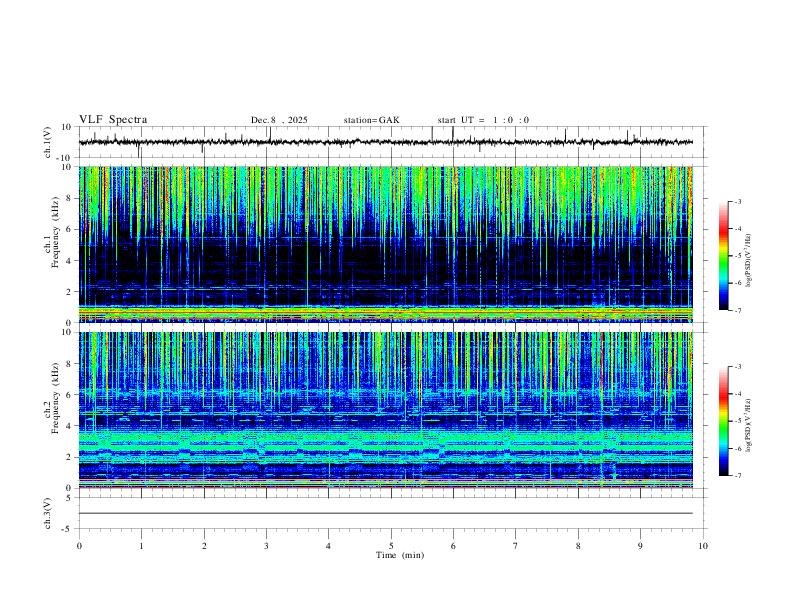Click time axis tick label "5"
This screenshot has width=792, height=612.
[x=391, y=546]
